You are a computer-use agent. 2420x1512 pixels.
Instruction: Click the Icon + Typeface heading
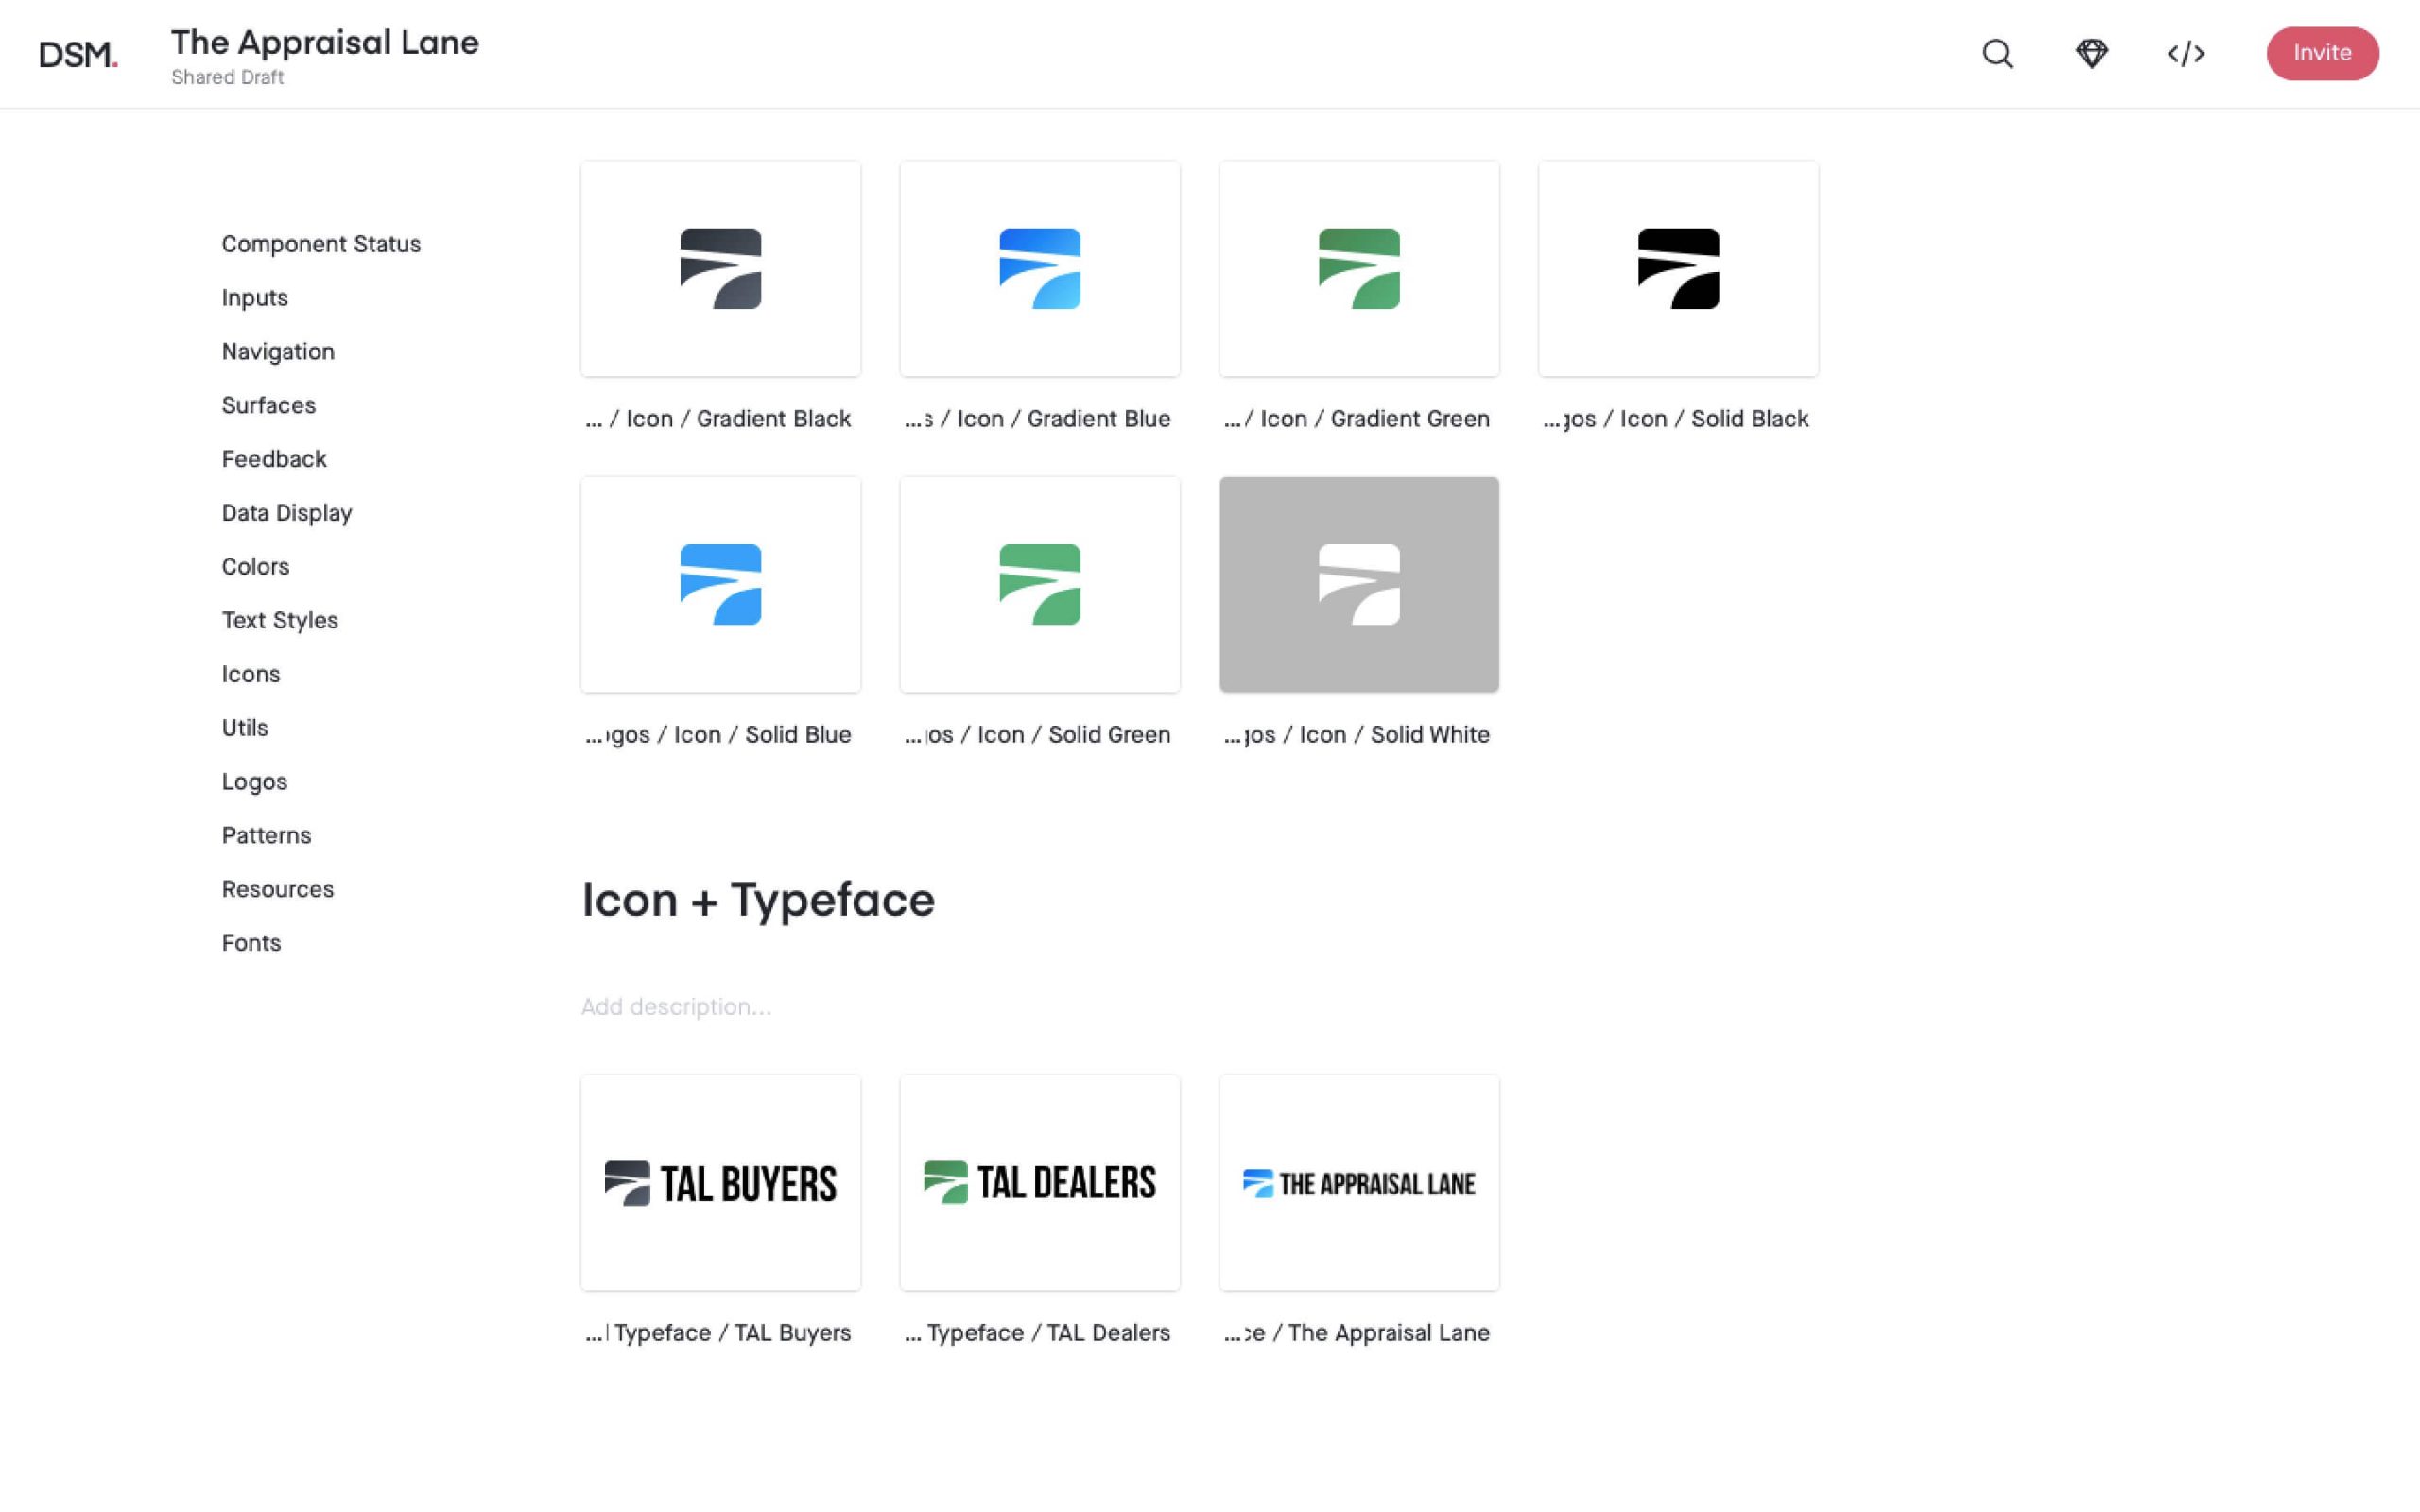(758, 900)
